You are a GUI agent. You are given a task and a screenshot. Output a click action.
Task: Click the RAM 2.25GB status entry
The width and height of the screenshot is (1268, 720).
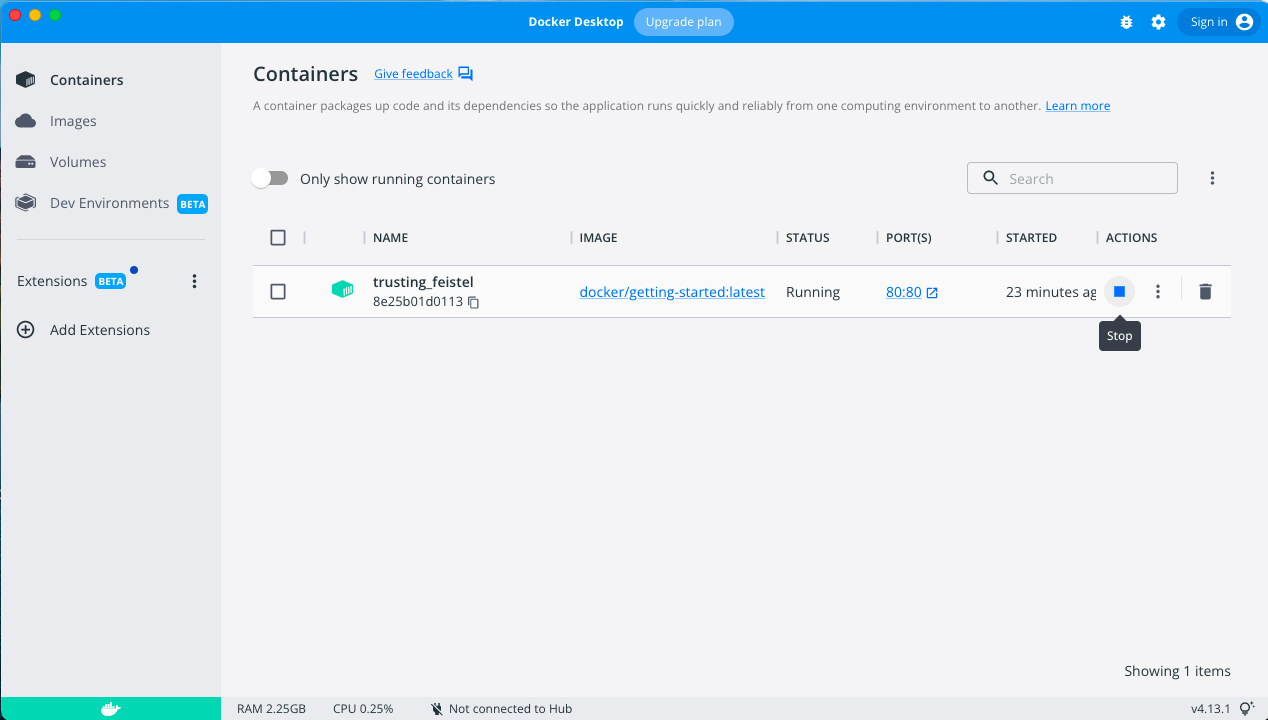point(271,709)
